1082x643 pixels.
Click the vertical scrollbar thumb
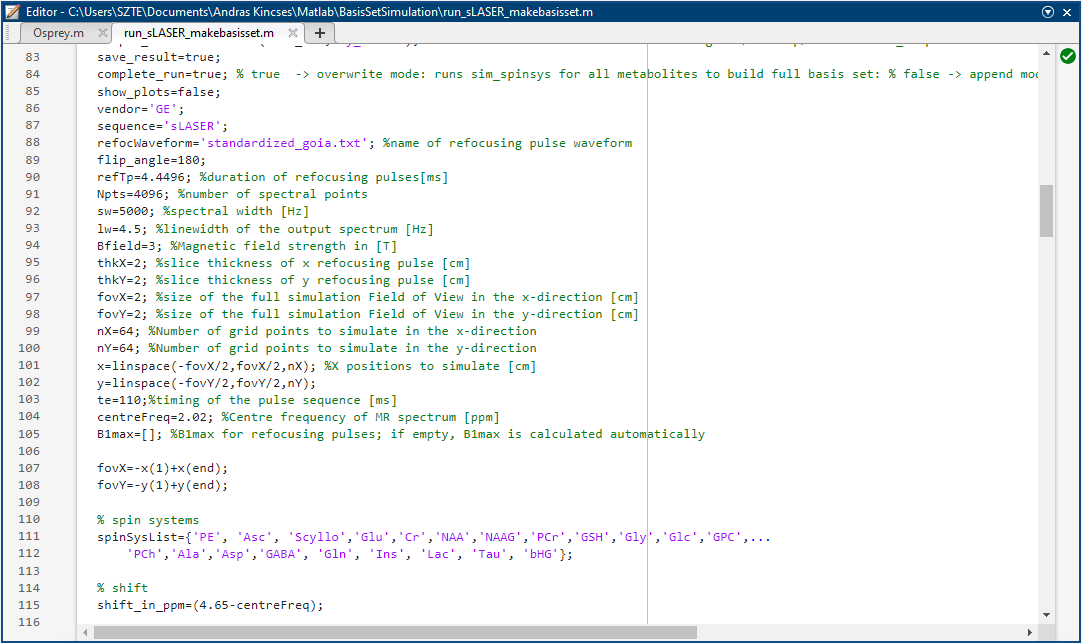[1046, 210]
